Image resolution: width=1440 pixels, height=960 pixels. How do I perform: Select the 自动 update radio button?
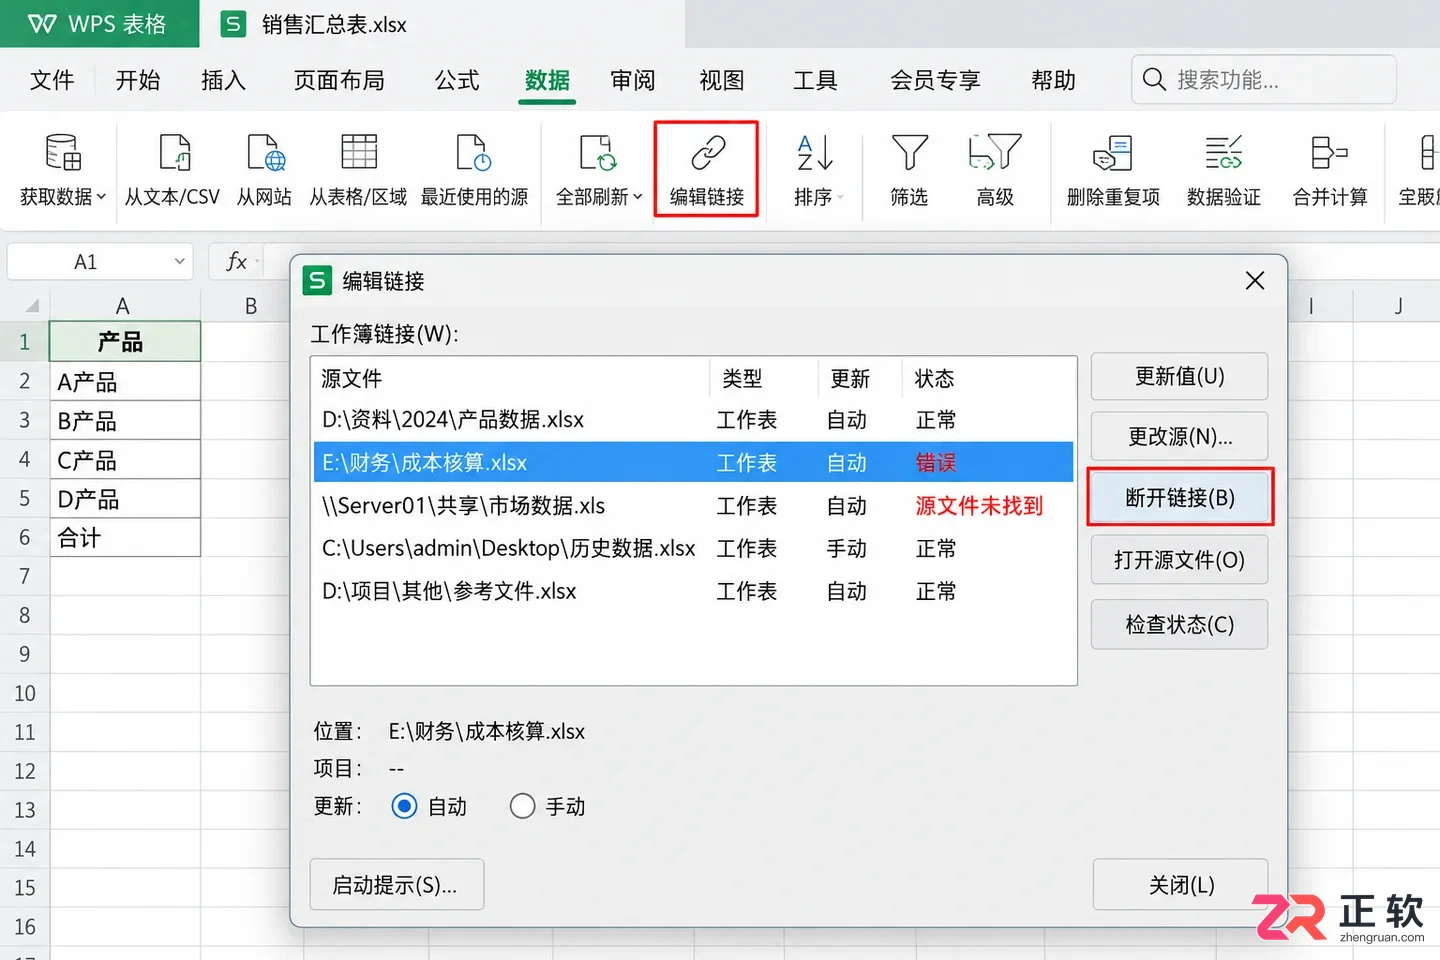click(x=404, y=806)
